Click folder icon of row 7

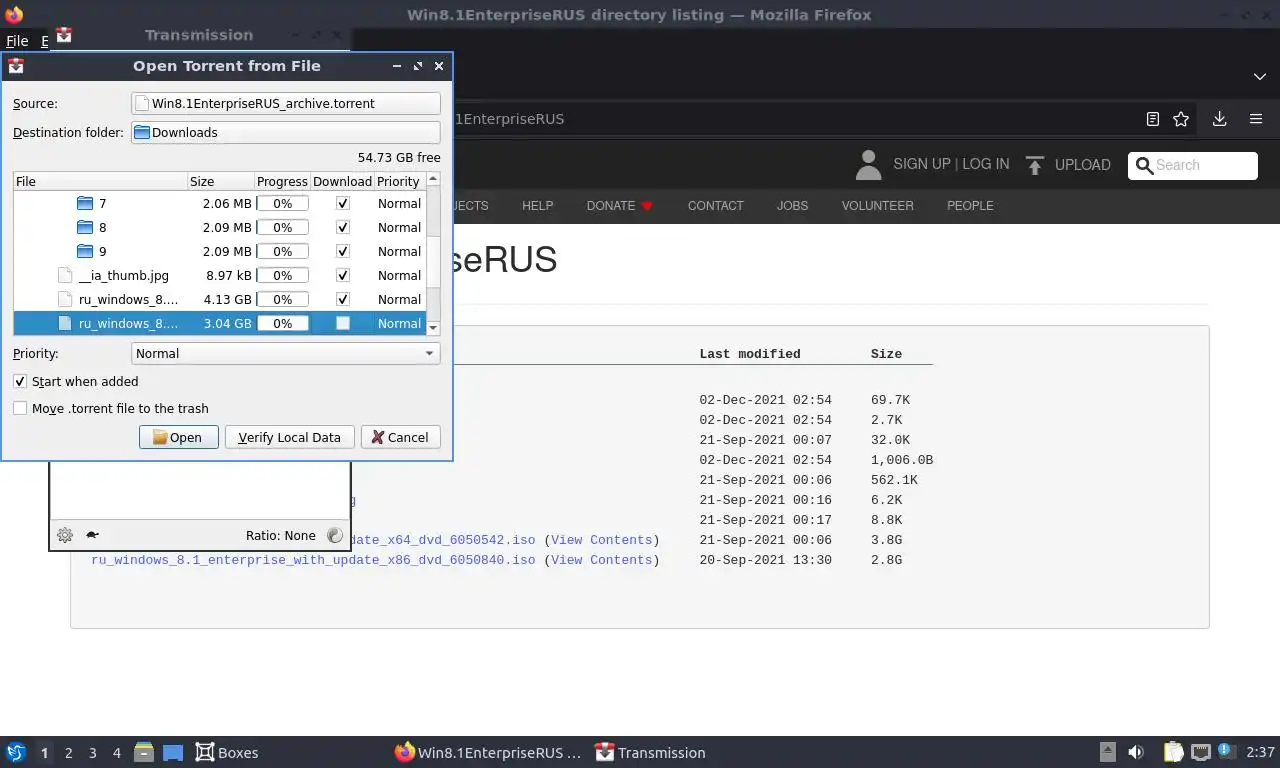[x=85, y=203]
